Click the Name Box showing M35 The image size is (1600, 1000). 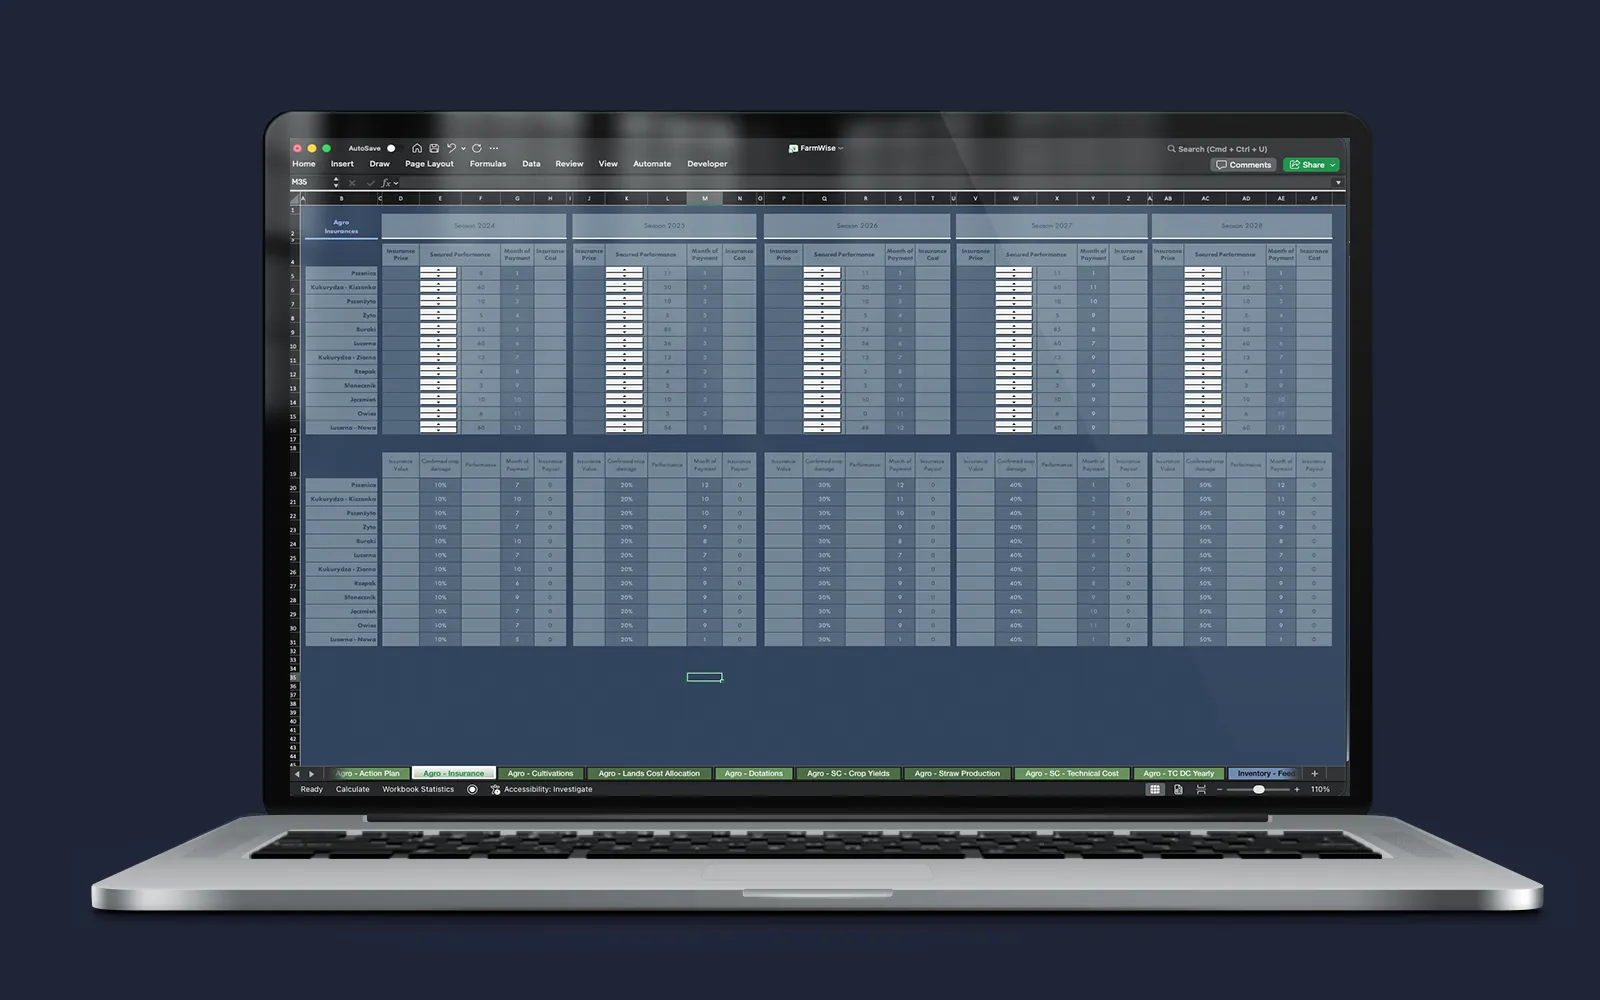310,182
